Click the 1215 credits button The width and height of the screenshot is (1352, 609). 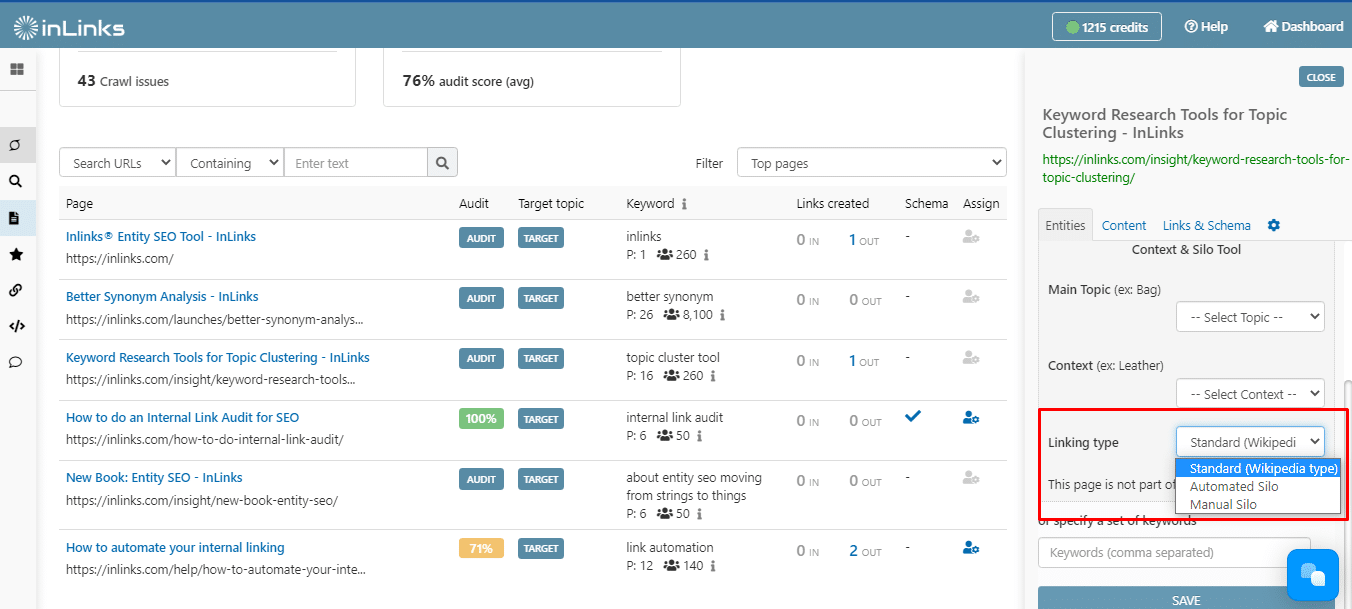1107,27
